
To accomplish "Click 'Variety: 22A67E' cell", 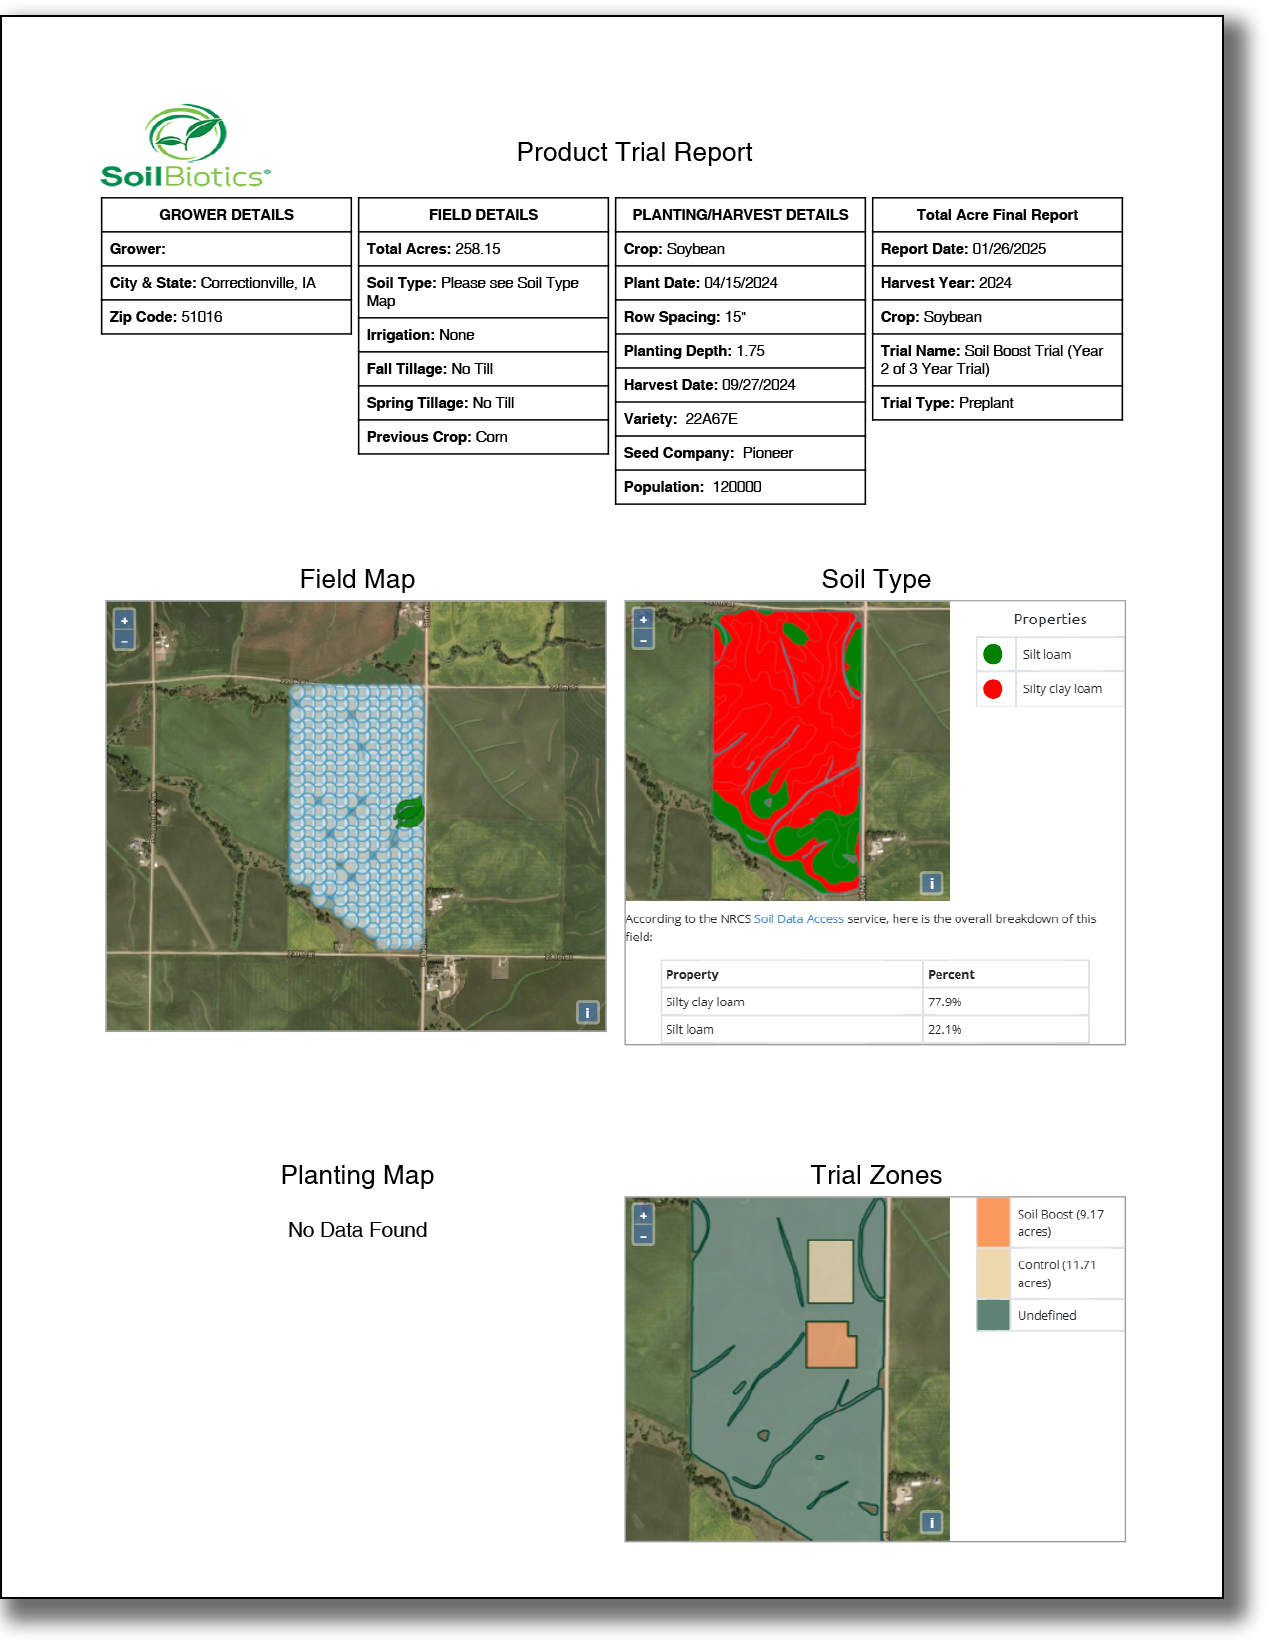I will coord(740,419).
